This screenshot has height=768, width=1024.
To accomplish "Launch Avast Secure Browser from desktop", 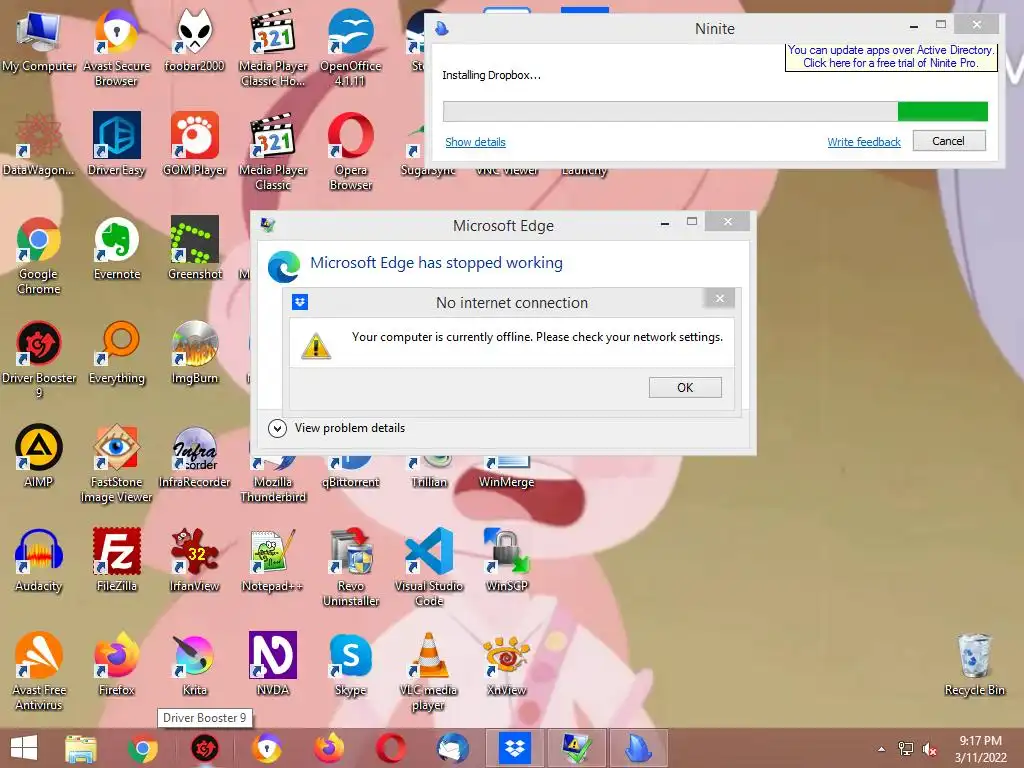I will click(116, 47).
